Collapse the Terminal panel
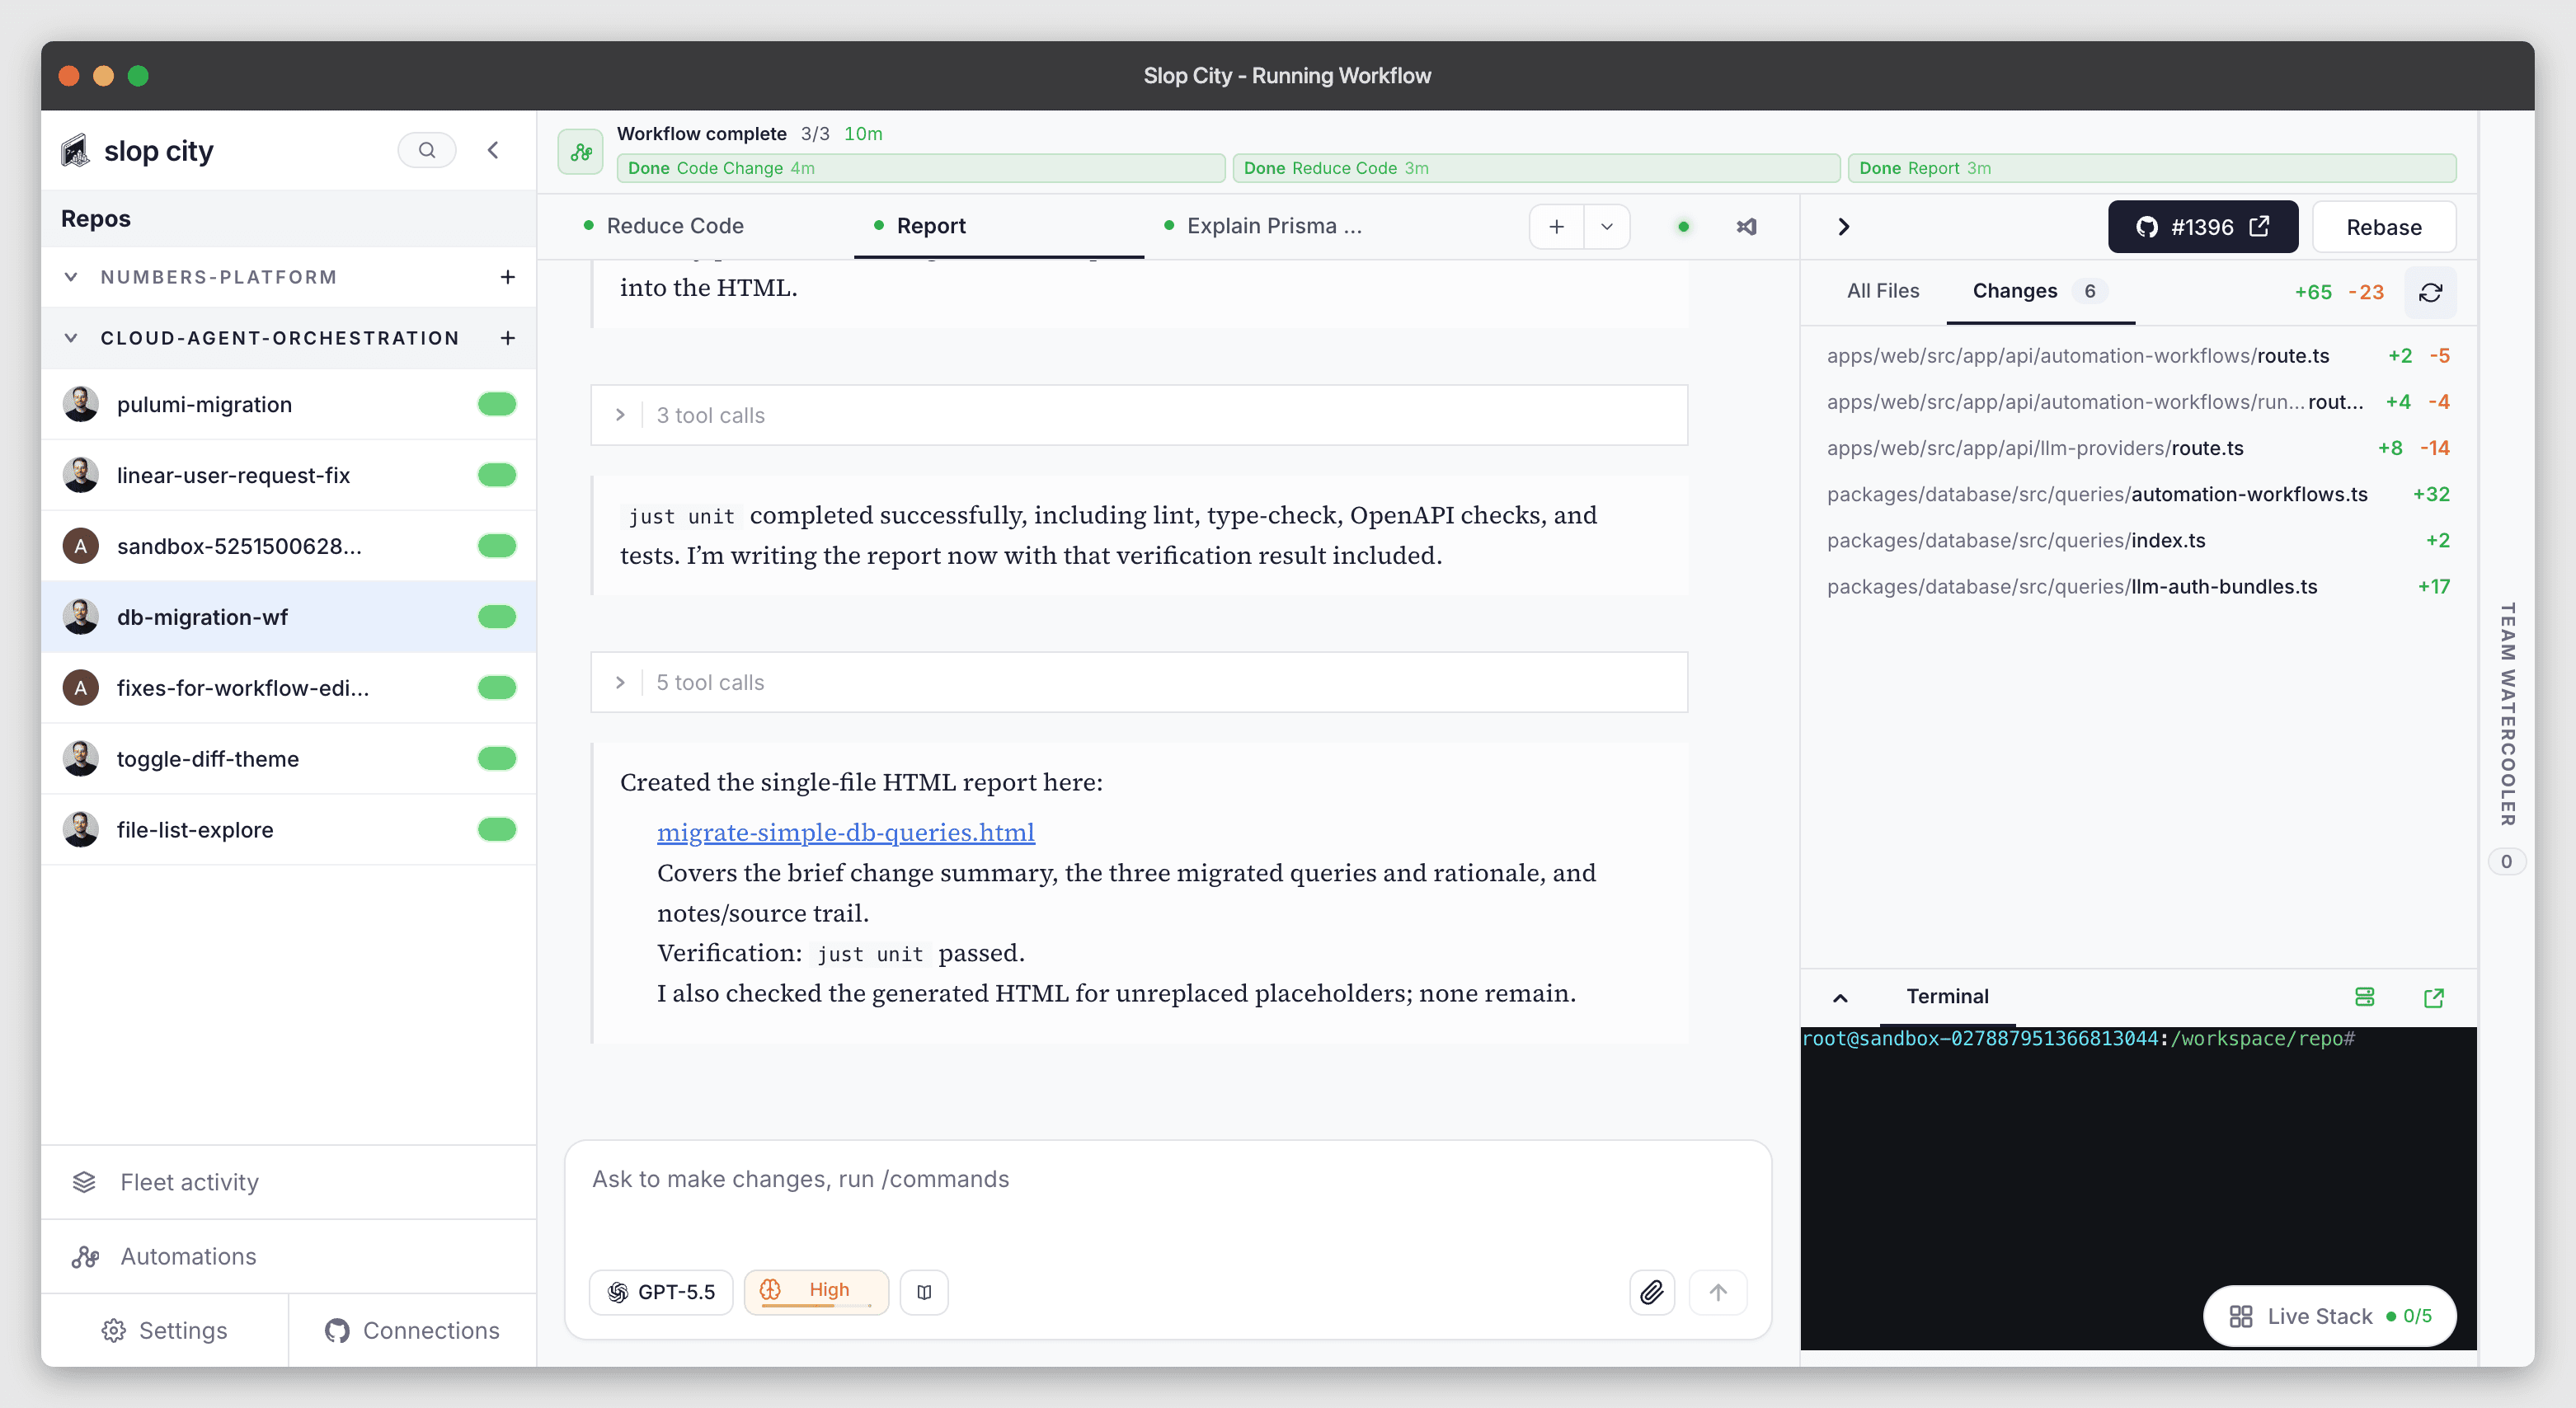 (x=1840, y=997)
